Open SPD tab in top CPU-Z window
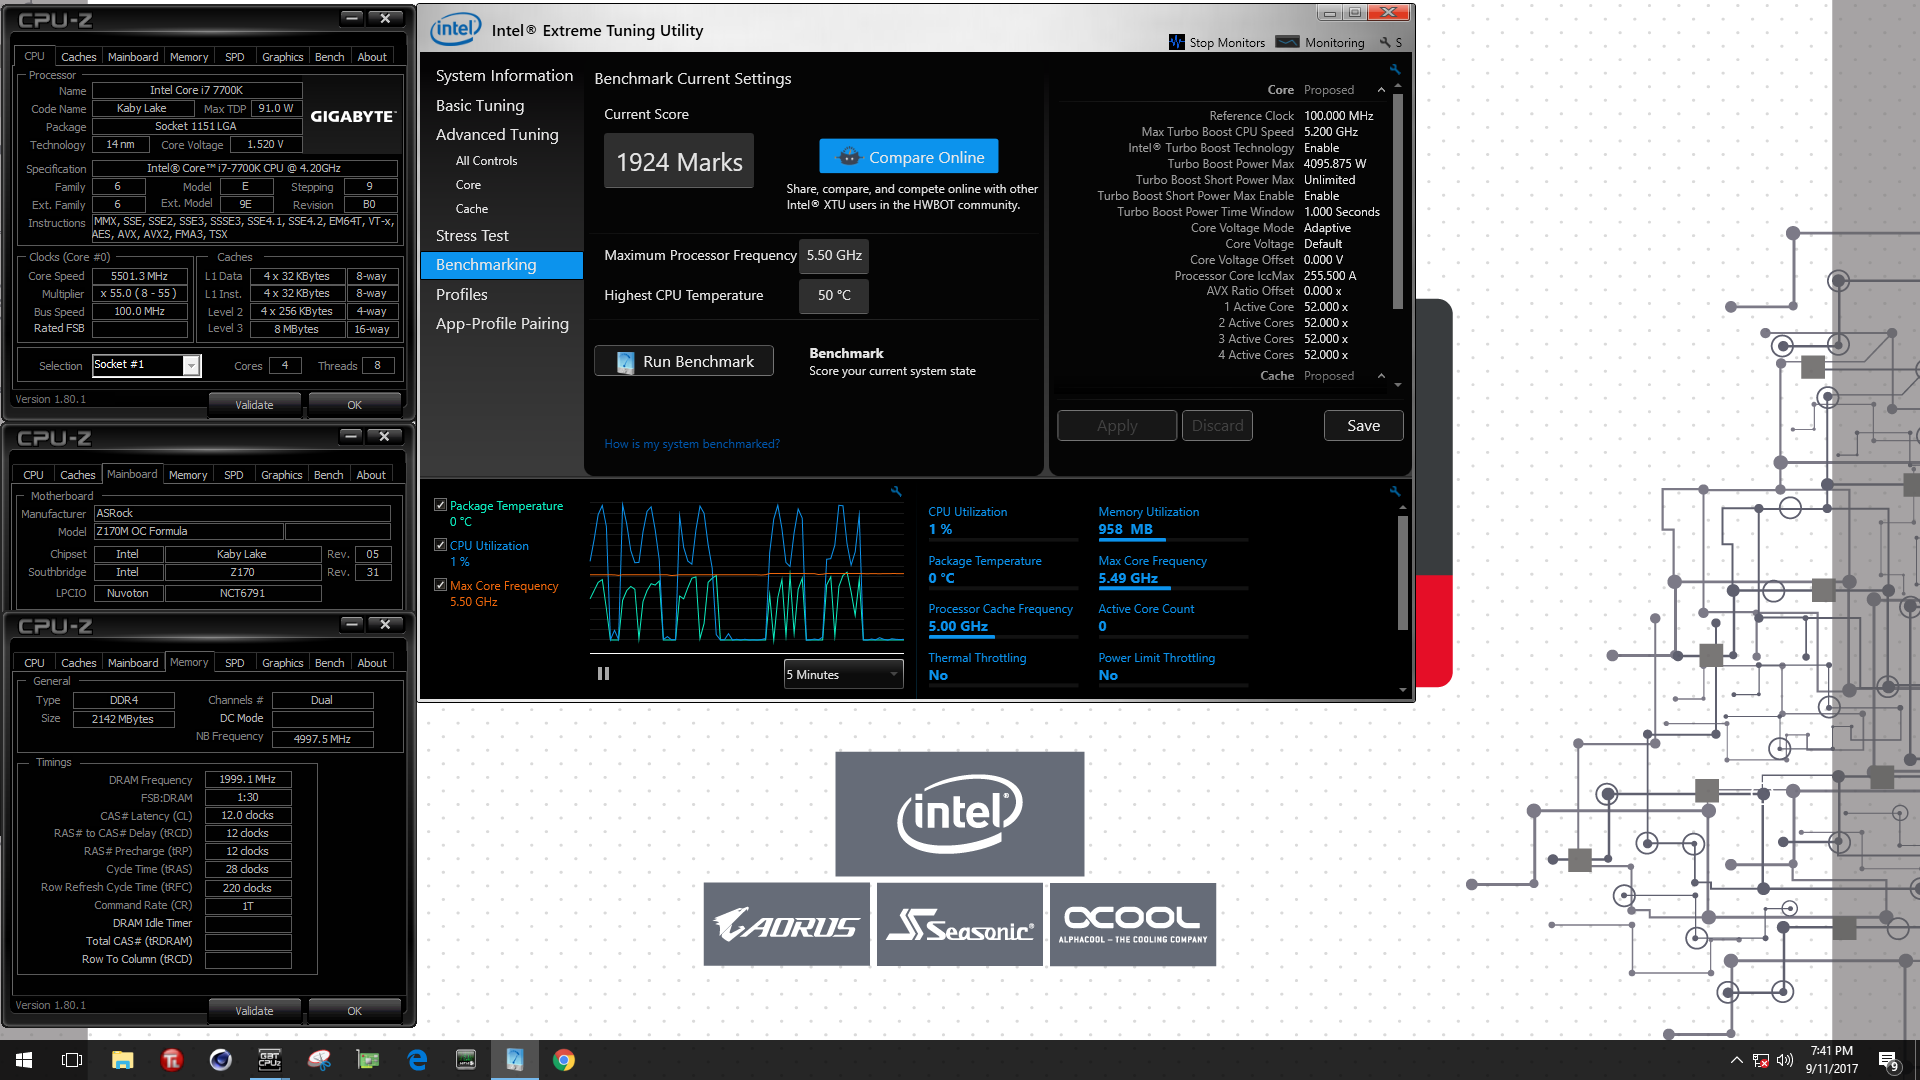This screenshot has width=1920, height=1080. 234,57
